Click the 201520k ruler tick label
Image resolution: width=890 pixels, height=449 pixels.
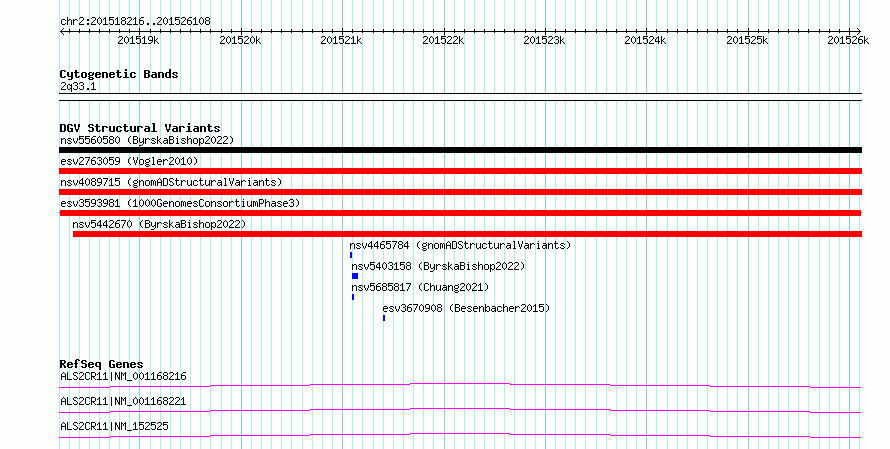240,40
